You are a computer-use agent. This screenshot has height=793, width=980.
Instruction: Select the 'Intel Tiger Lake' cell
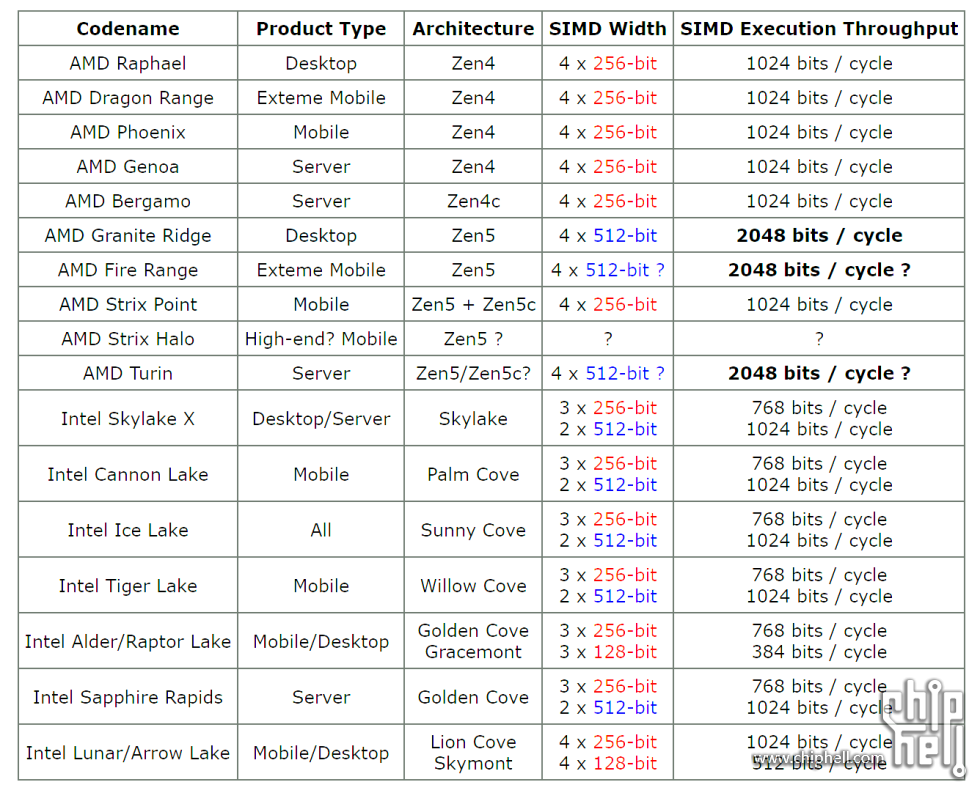point(128,585)
